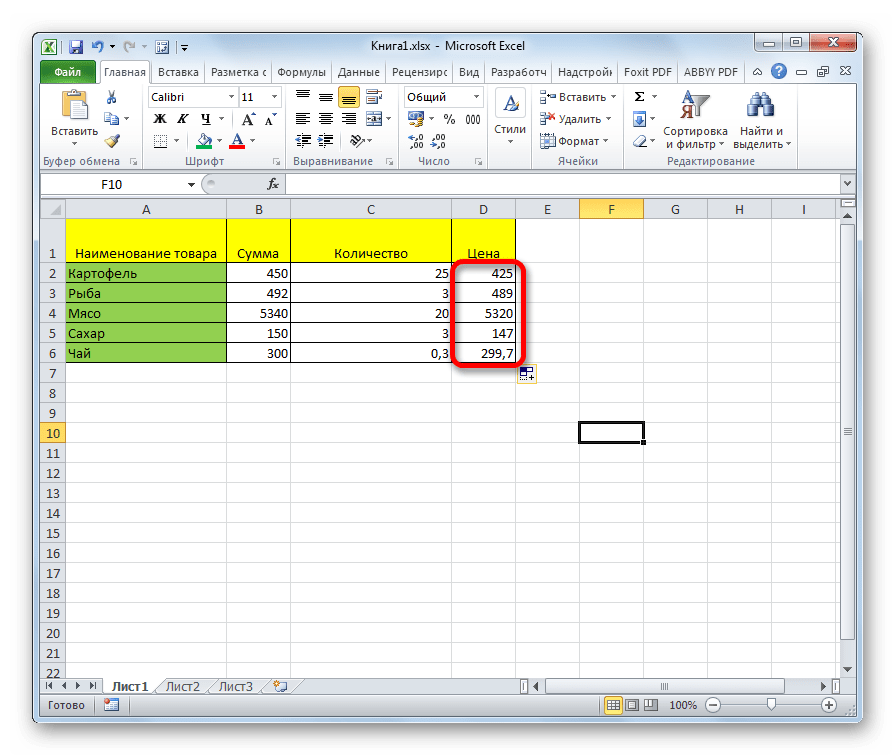Increase indent icon

coord(326,141)
